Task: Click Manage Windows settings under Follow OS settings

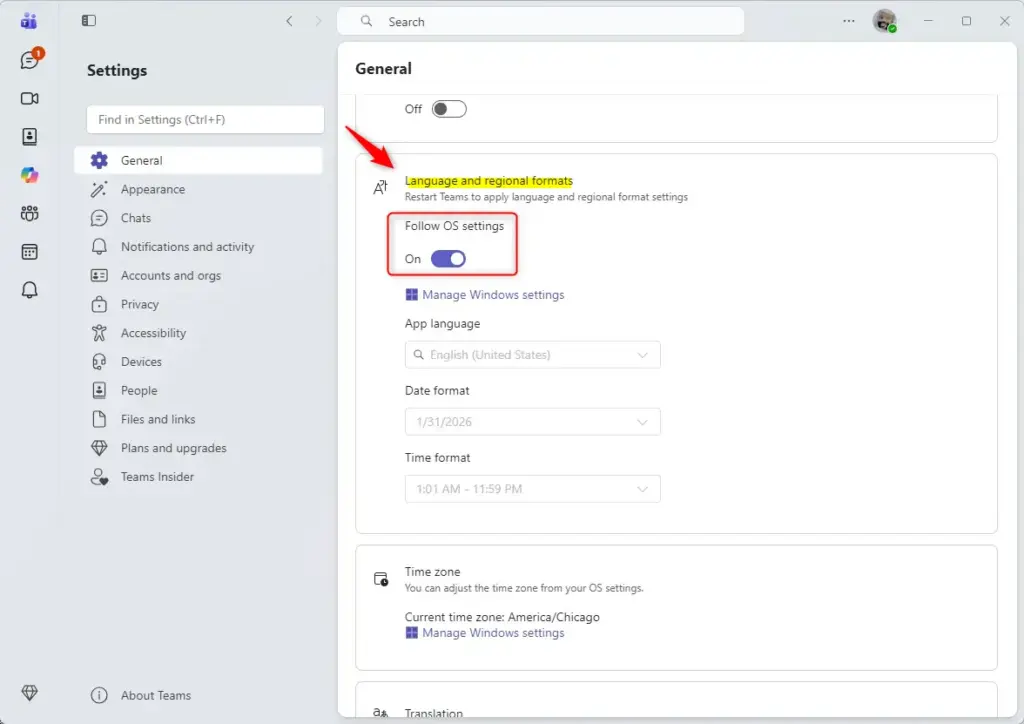Action: [x=485, y=295]
